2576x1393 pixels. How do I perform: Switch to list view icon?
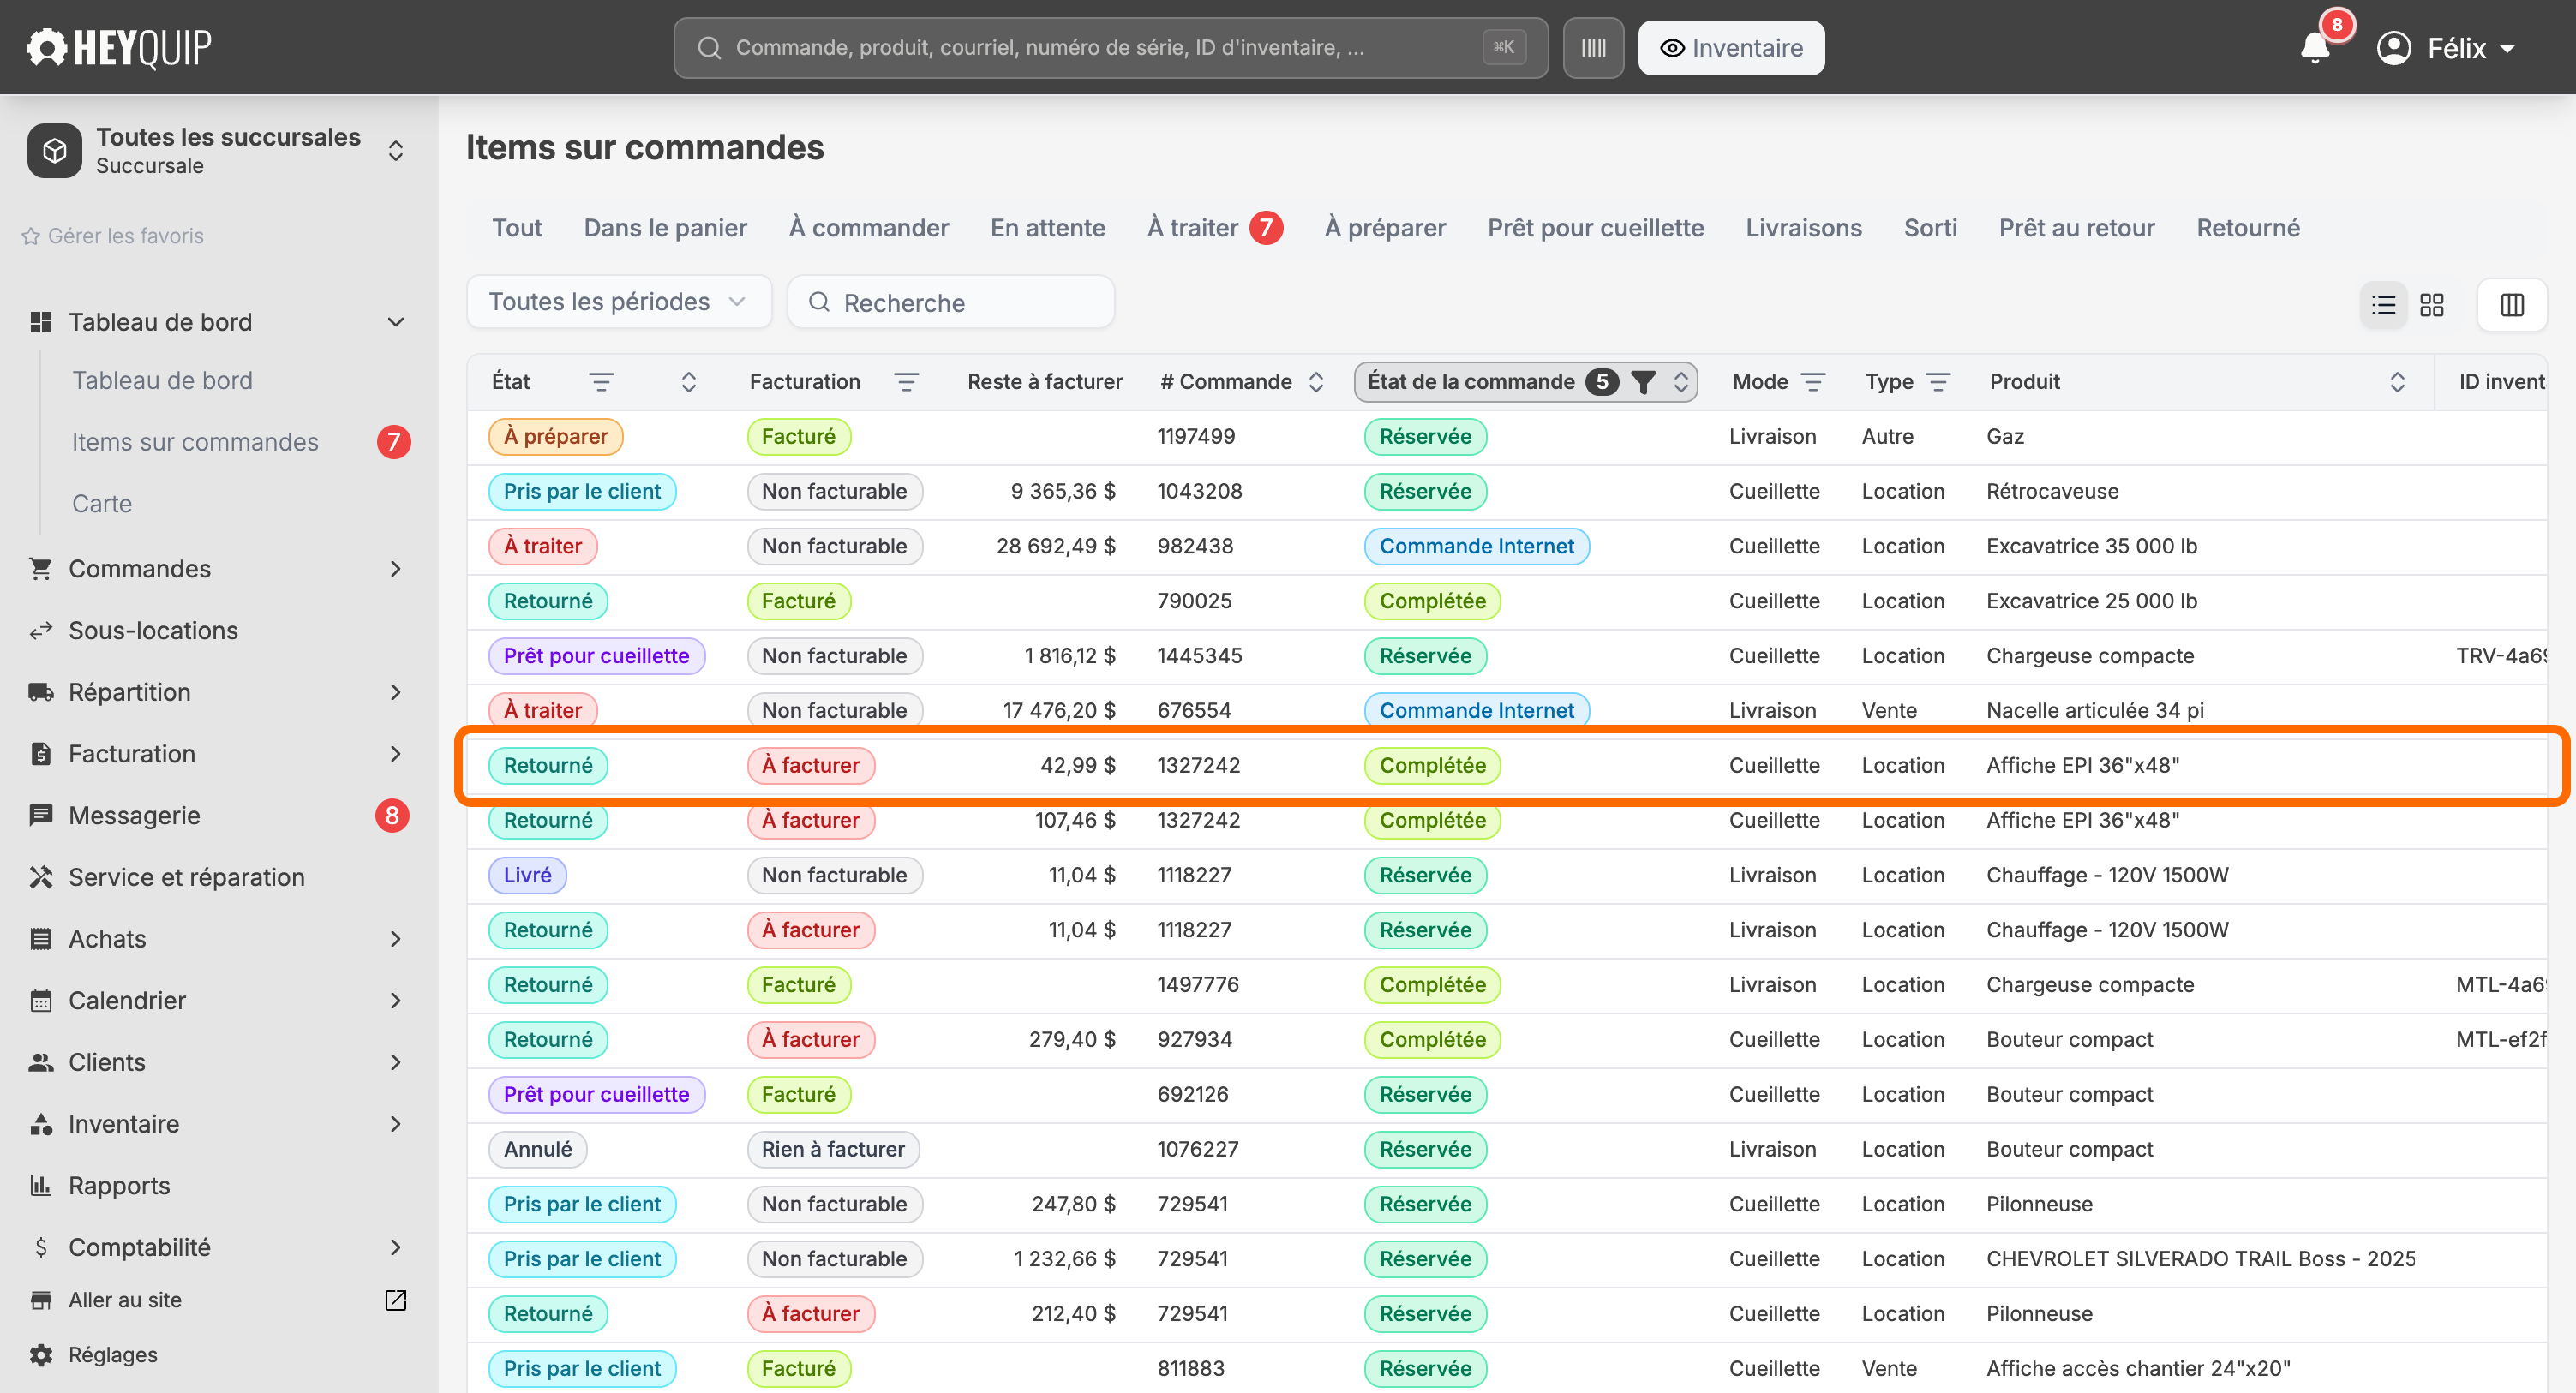click(x=2384, y=305)
